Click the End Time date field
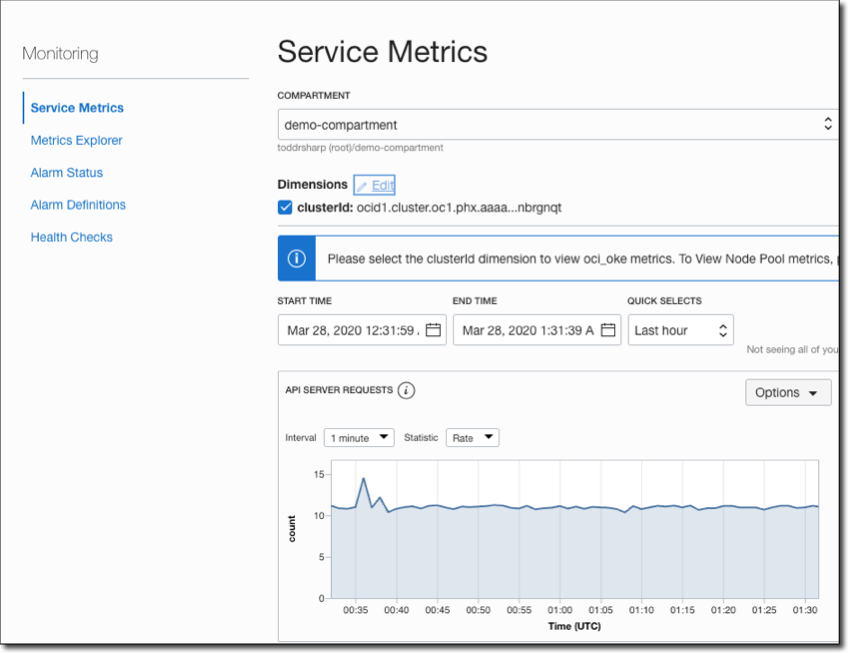The height and width of the screenshot is (653, 848). point(527,330)
